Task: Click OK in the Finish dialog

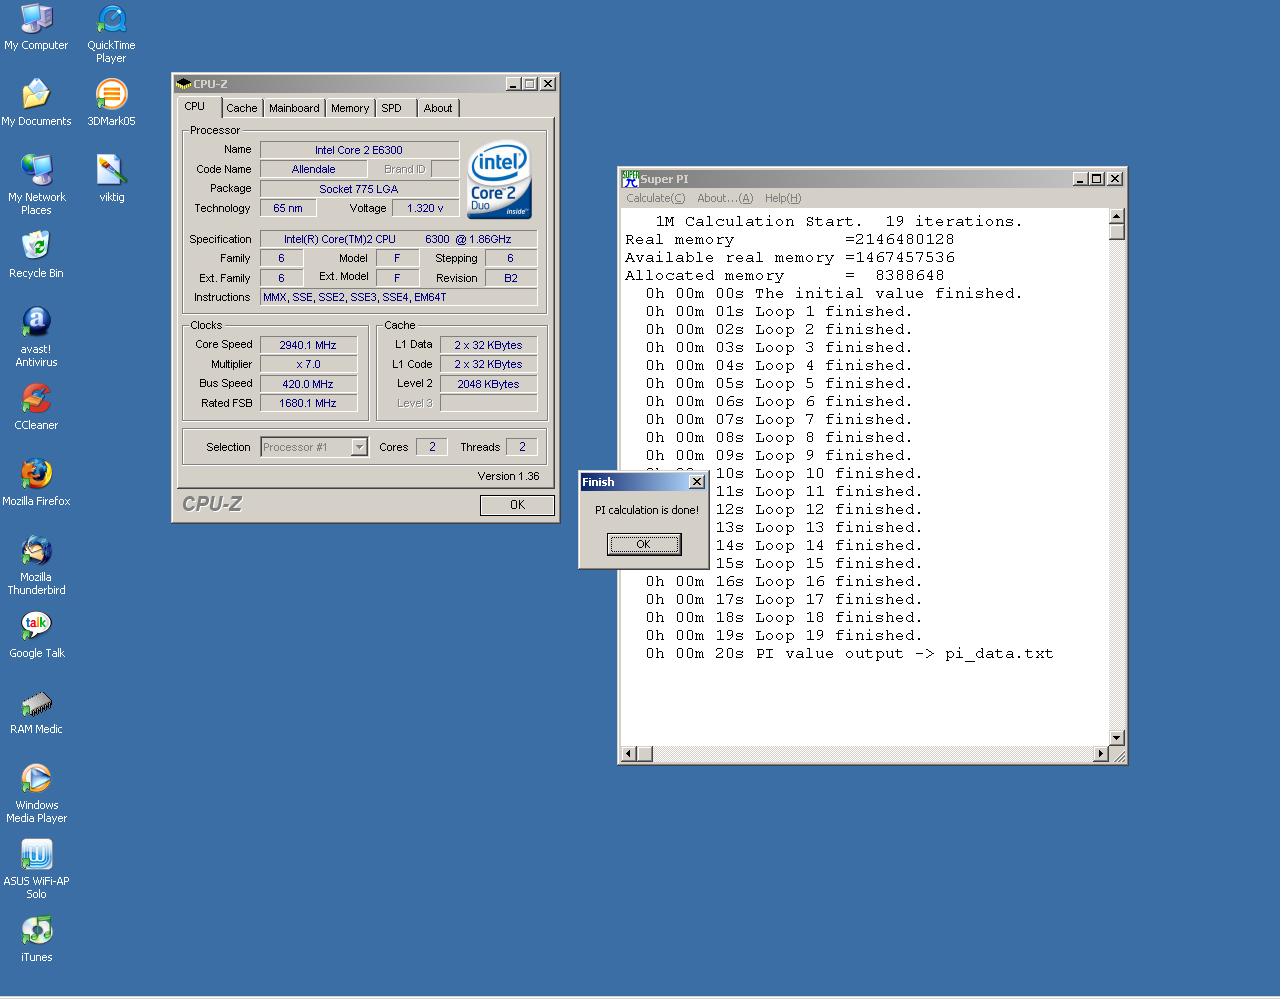Action: point(643,544)
